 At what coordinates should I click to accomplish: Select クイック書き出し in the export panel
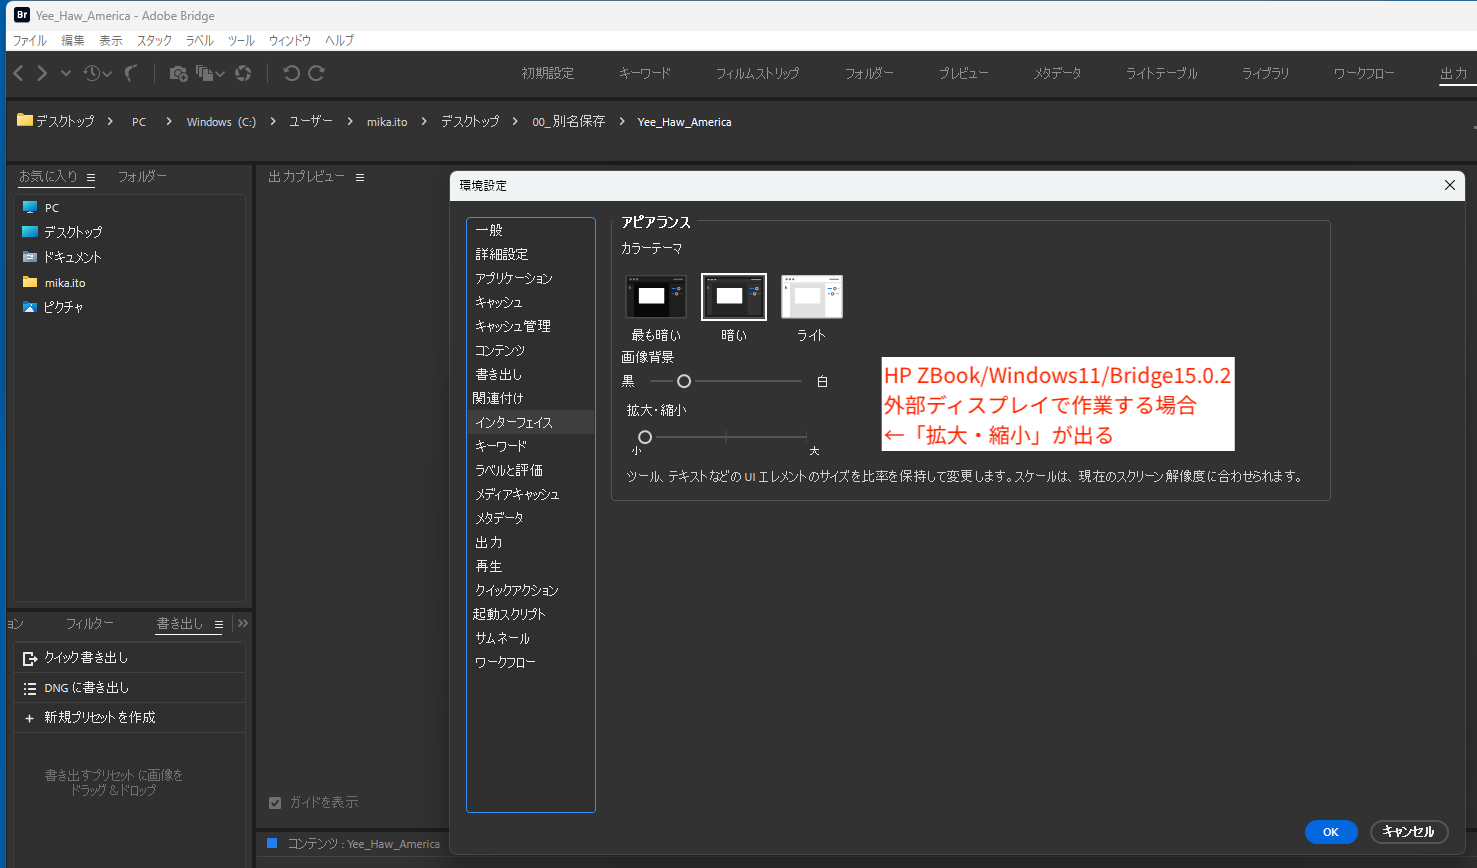[x=87, y=657]
